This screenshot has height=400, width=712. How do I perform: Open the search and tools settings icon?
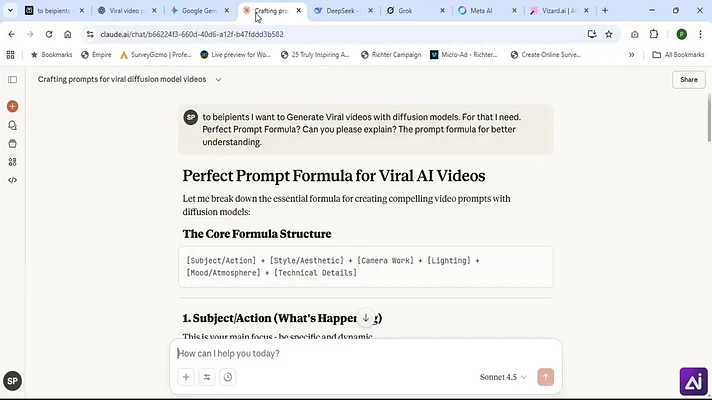(x=207, y=377)
